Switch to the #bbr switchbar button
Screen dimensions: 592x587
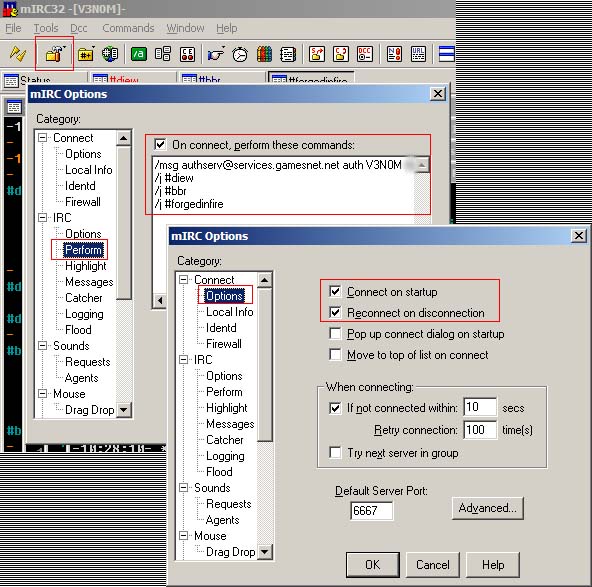click(x=221, y=78)
